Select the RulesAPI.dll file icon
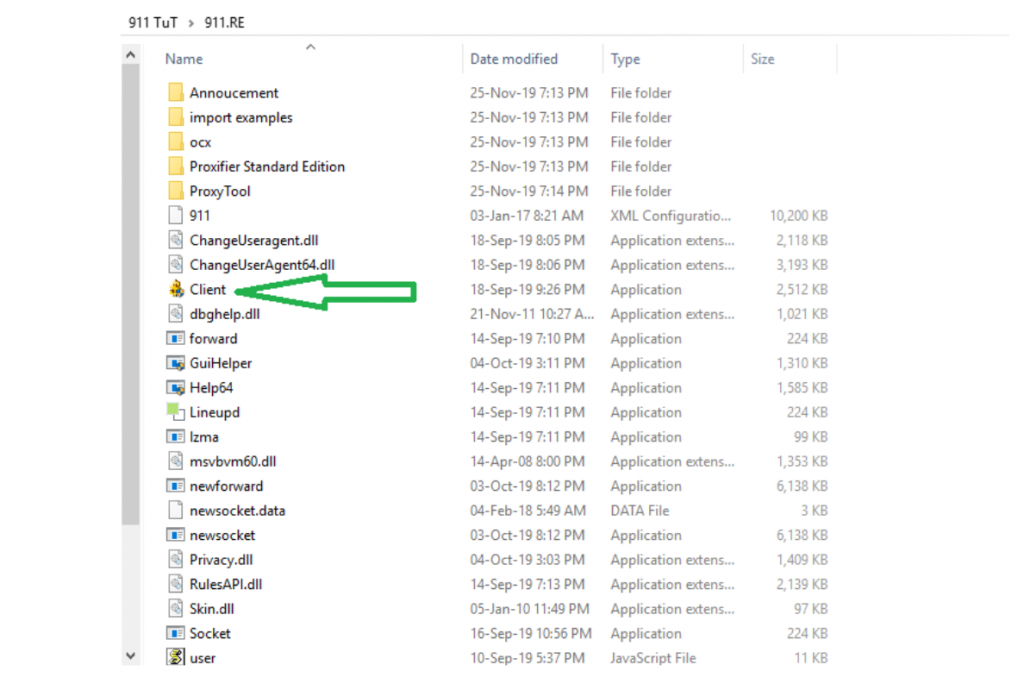1024x690 pixels. pos(176,584)
